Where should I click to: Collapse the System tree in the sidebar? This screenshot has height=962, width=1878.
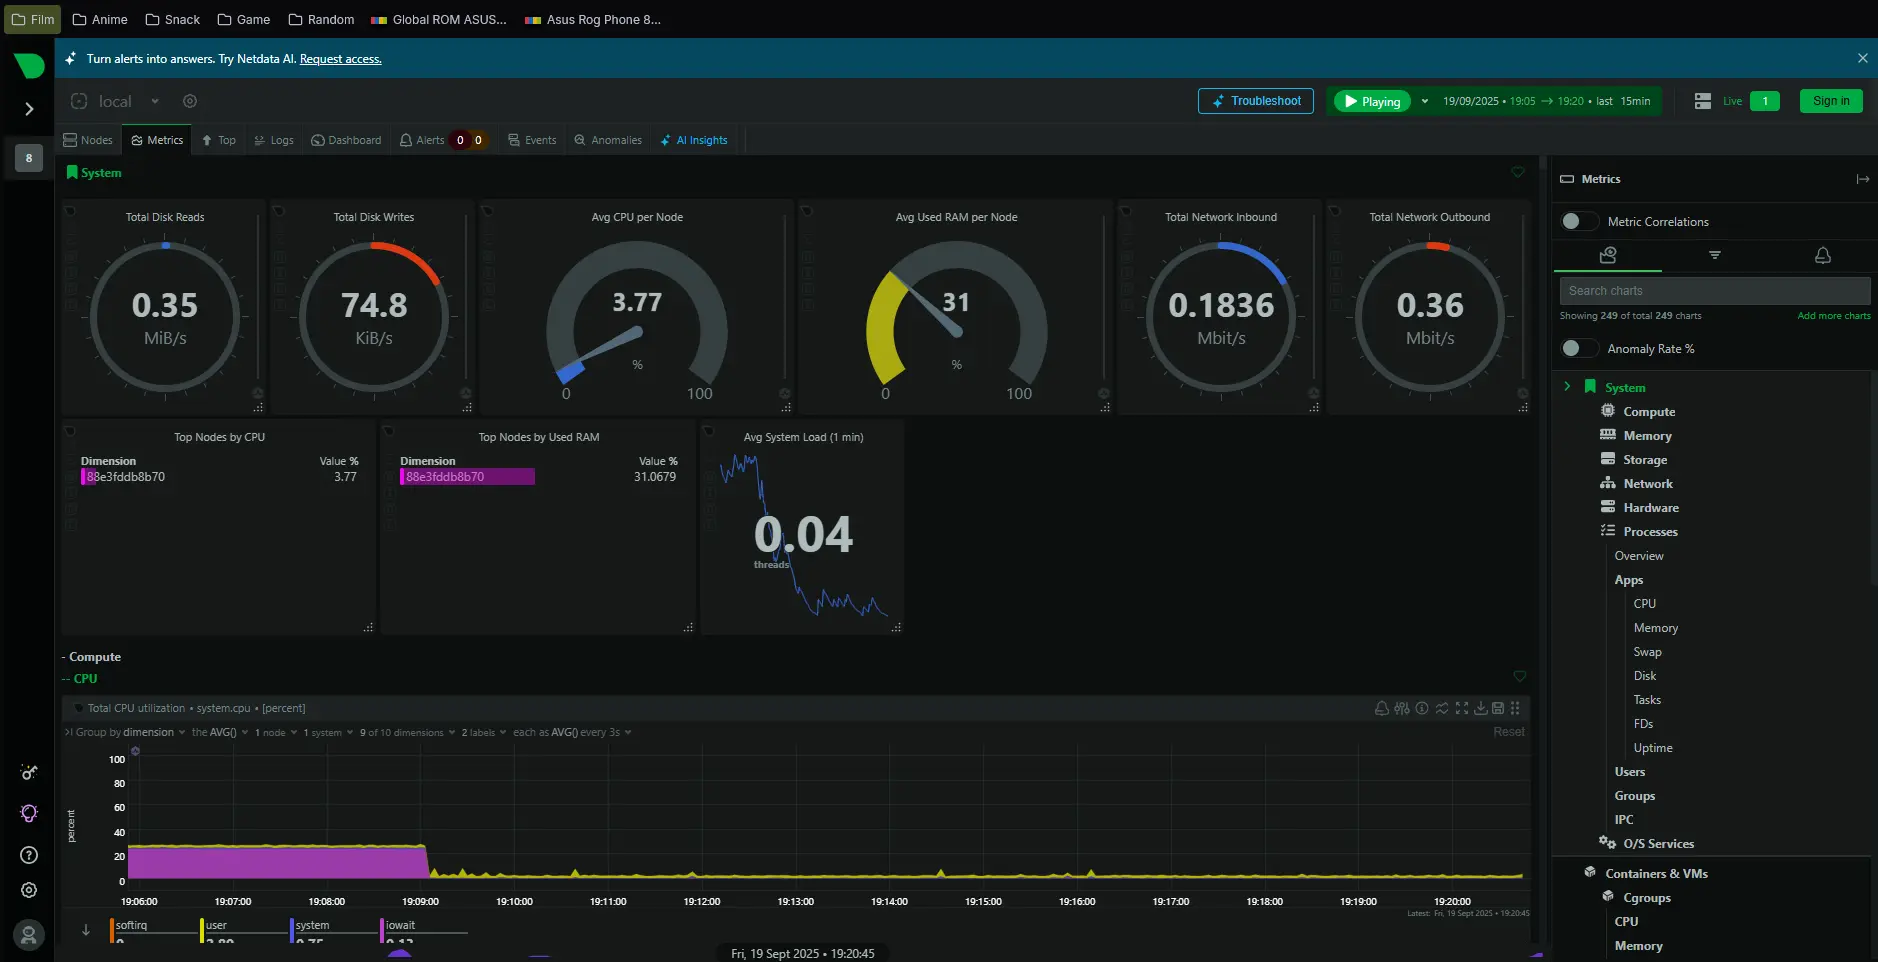click(x=1566, y=386)
